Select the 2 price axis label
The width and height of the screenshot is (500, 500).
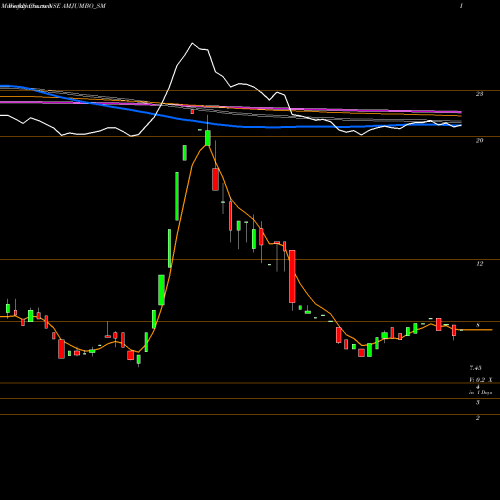tap(478, 418)
